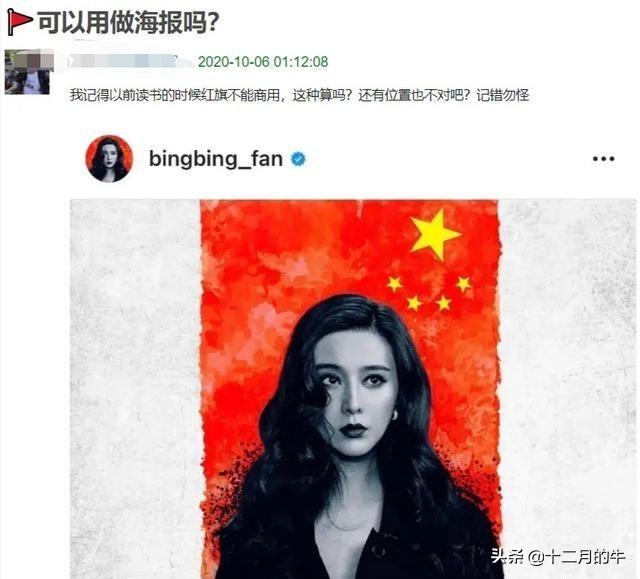Click the leftmost small yellow star
640x579 pixels.
(395, 283)
